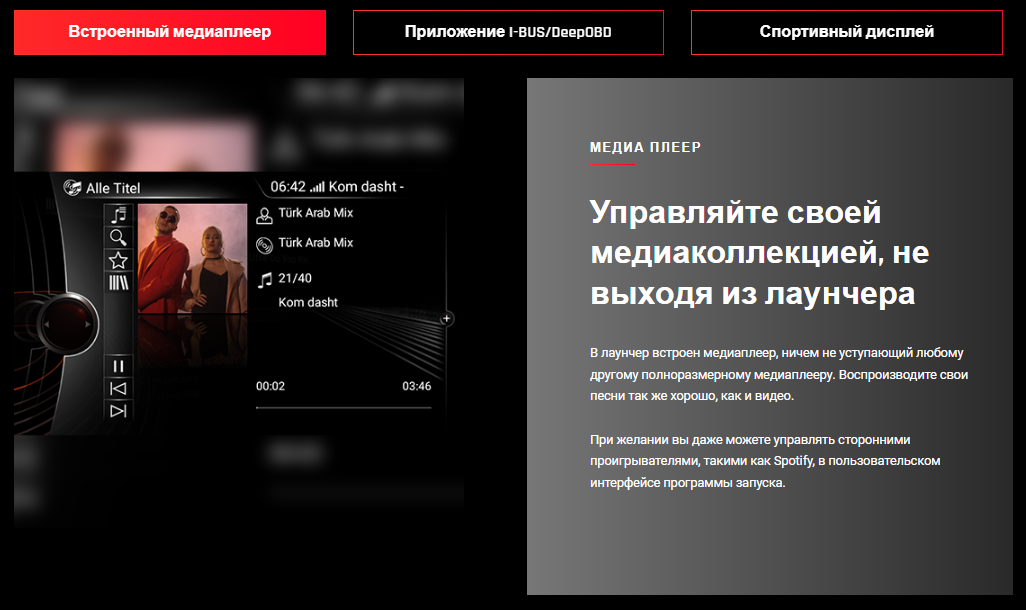Click the signal strength bars icon
This screenshot has width=1026, height=610.
(317, 188)
